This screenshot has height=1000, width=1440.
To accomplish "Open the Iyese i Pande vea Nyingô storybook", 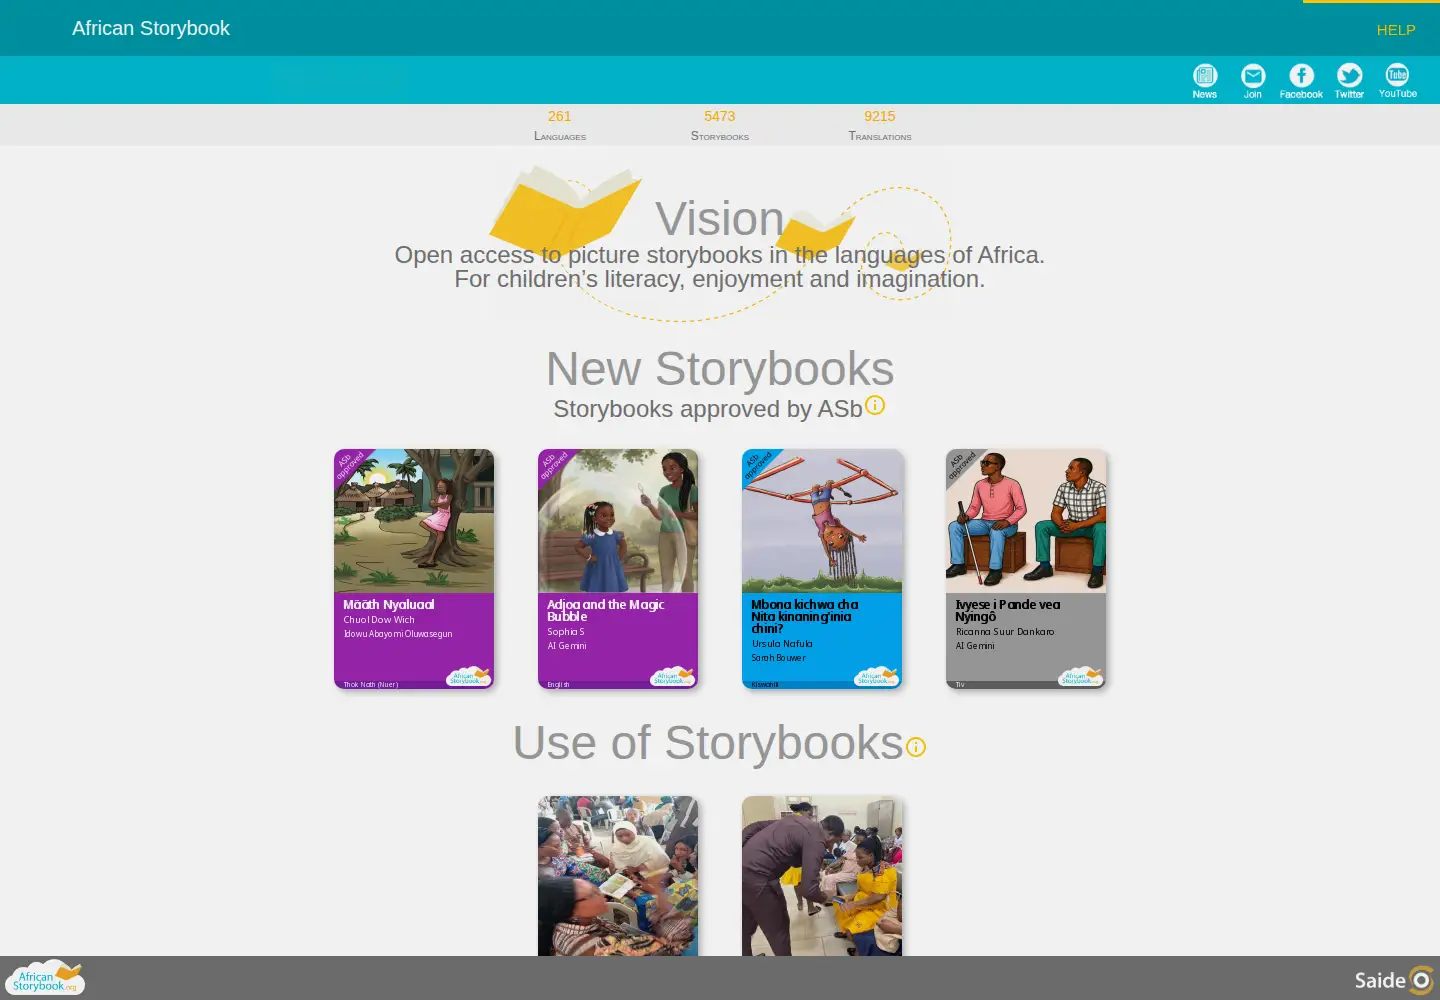I will click(1026, 569).
